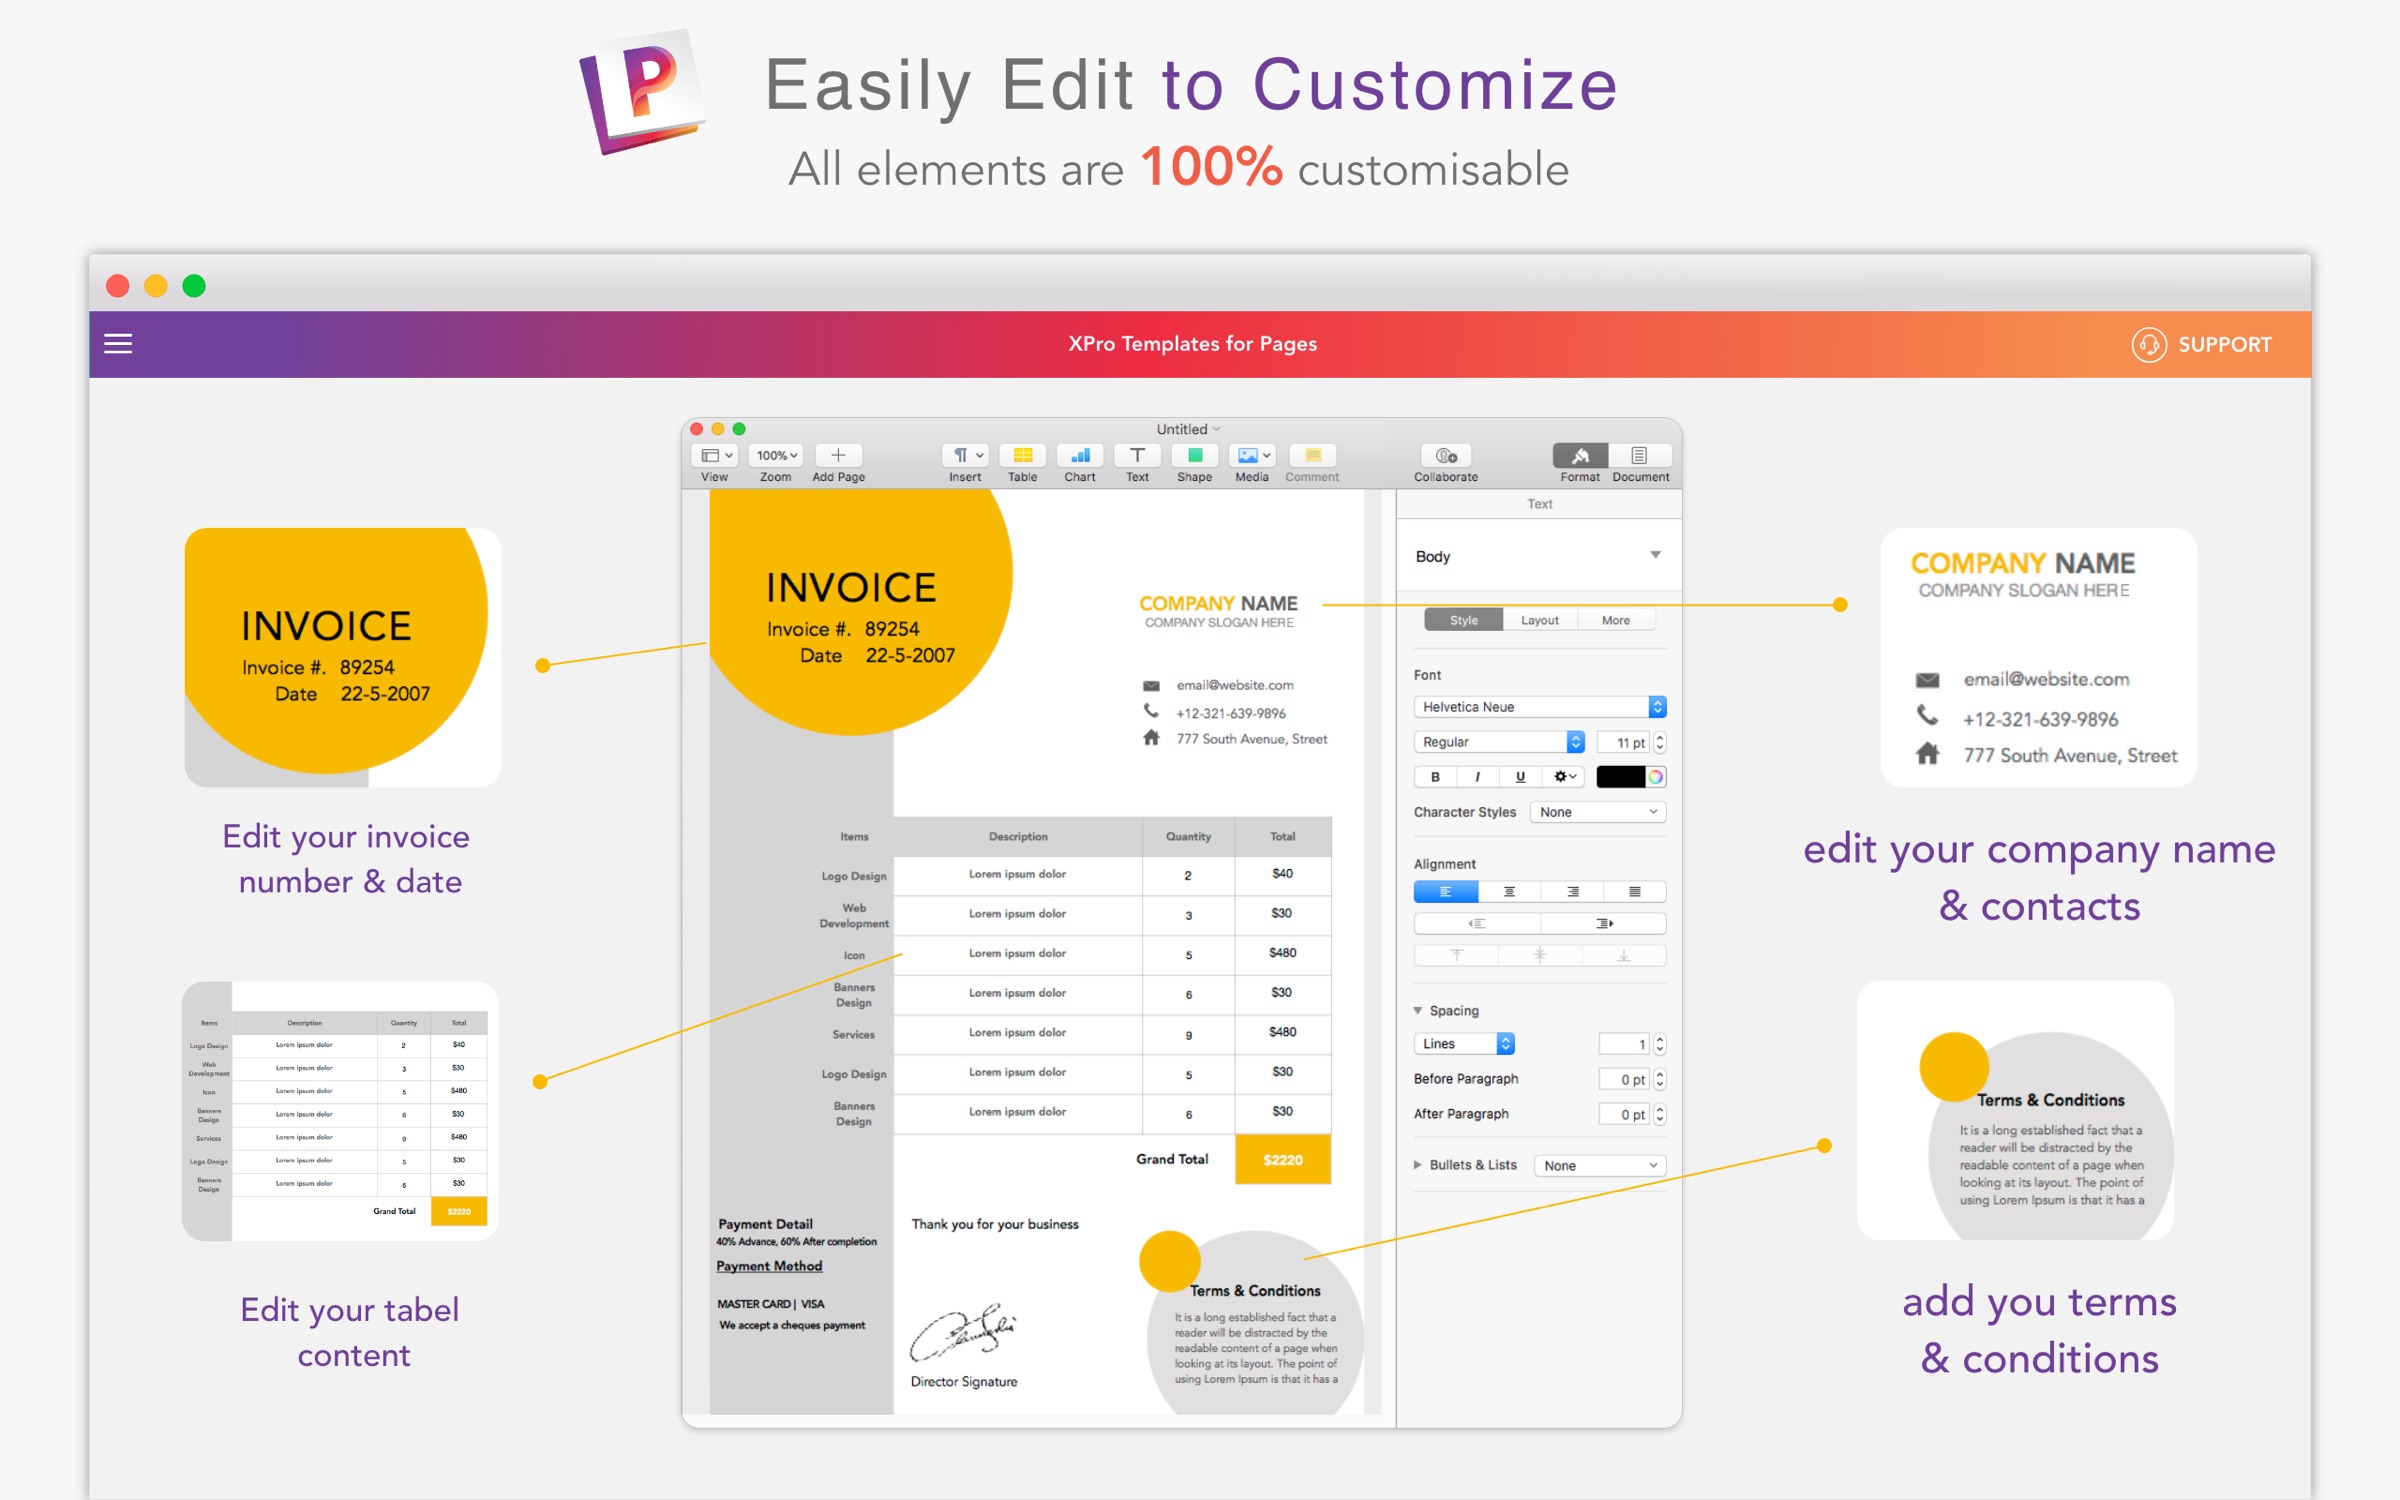Click the black text color swatch
The image size is (2400, 1500).
click(x=1619, y=777)
